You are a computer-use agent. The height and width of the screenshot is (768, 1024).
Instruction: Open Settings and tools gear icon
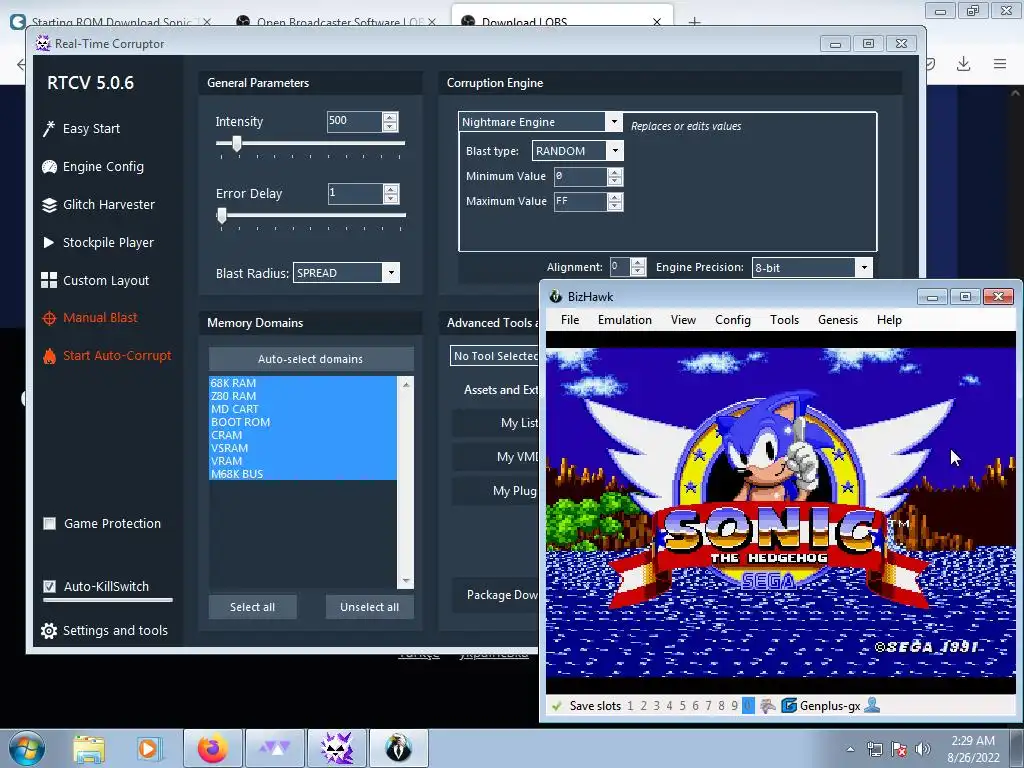point(49,630)
